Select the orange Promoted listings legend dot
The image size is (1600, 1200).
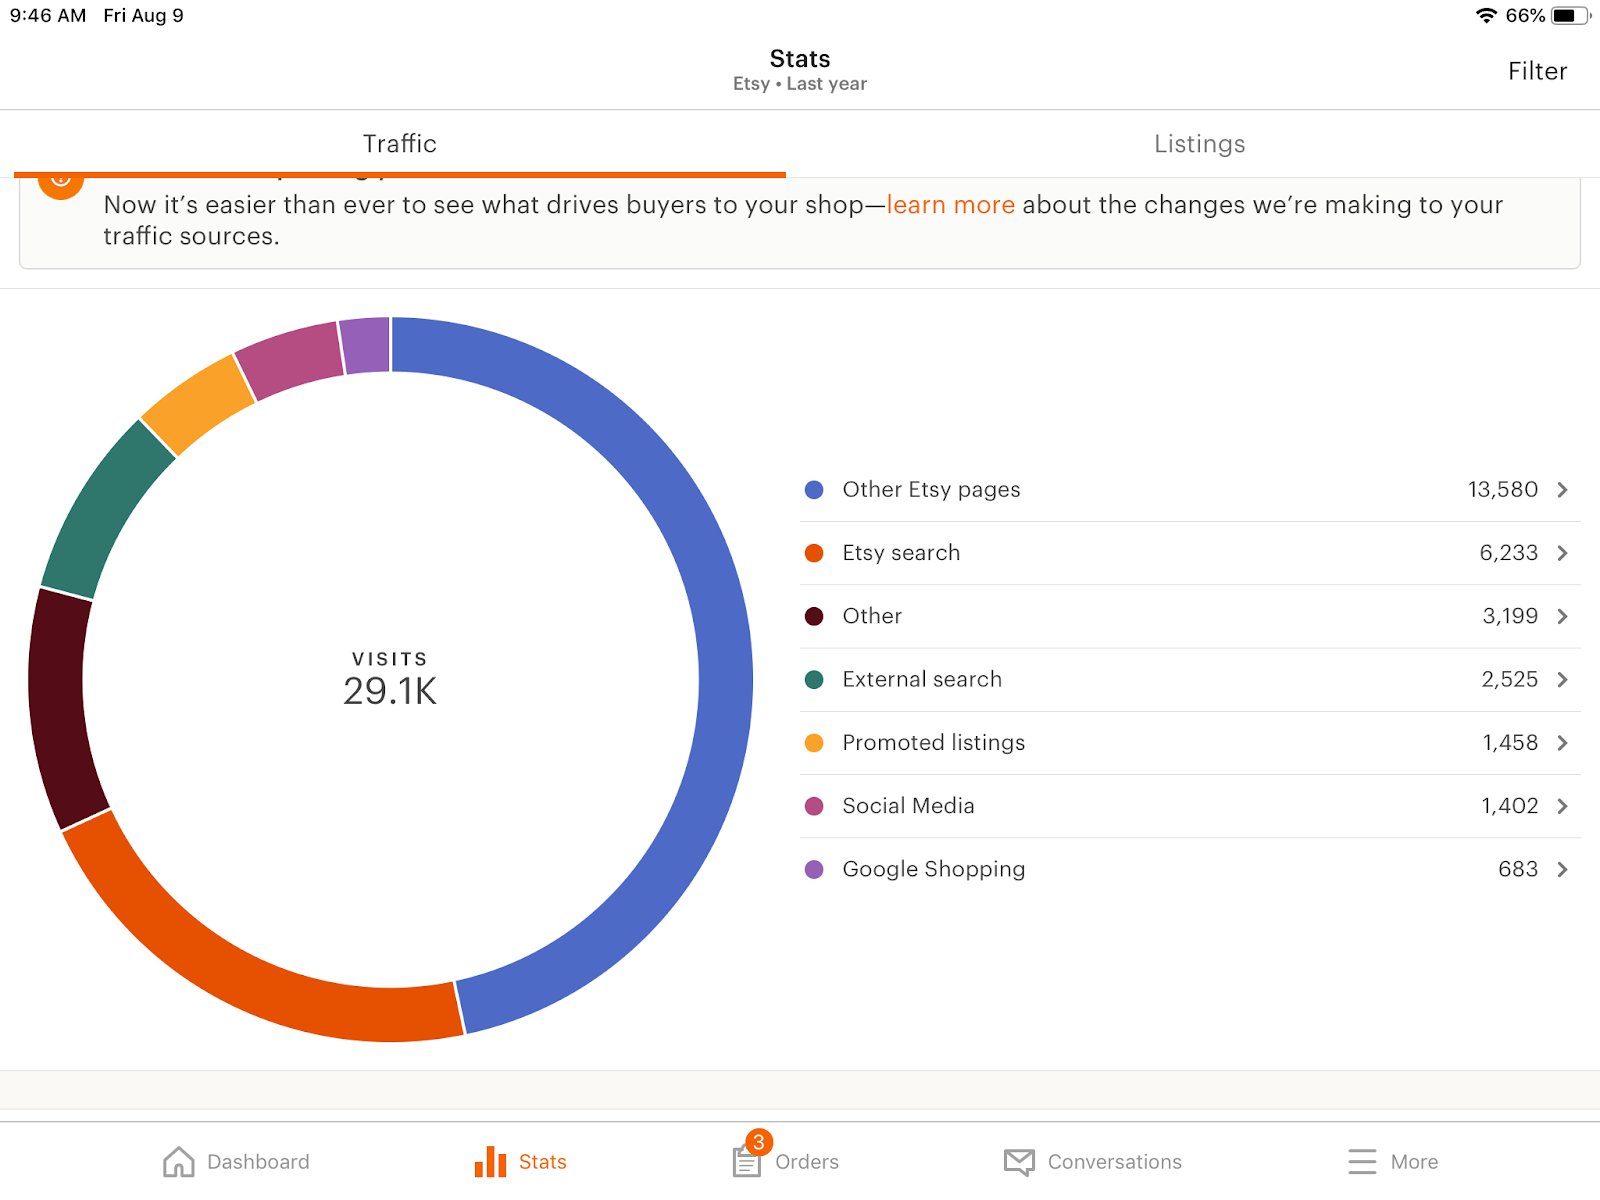click(814, 743)
